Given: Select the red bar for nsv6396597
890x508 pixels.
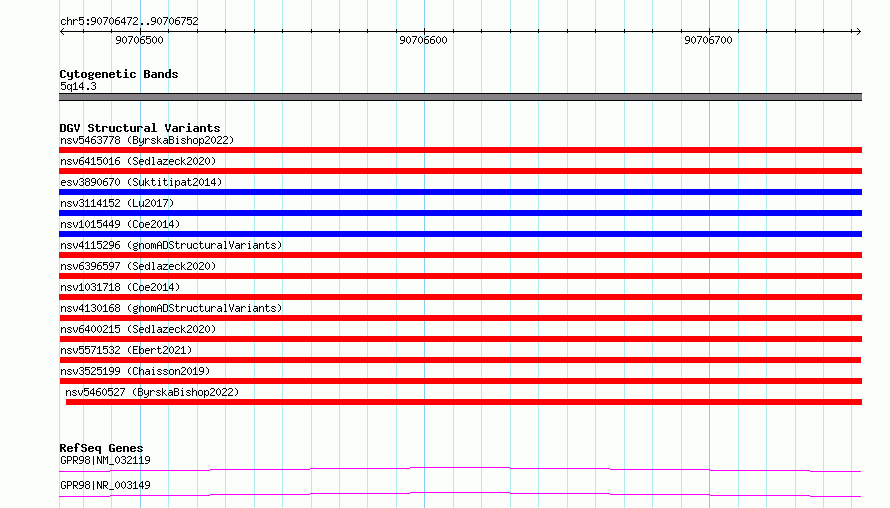Looking at the screenshot, I should coord(460,276).
